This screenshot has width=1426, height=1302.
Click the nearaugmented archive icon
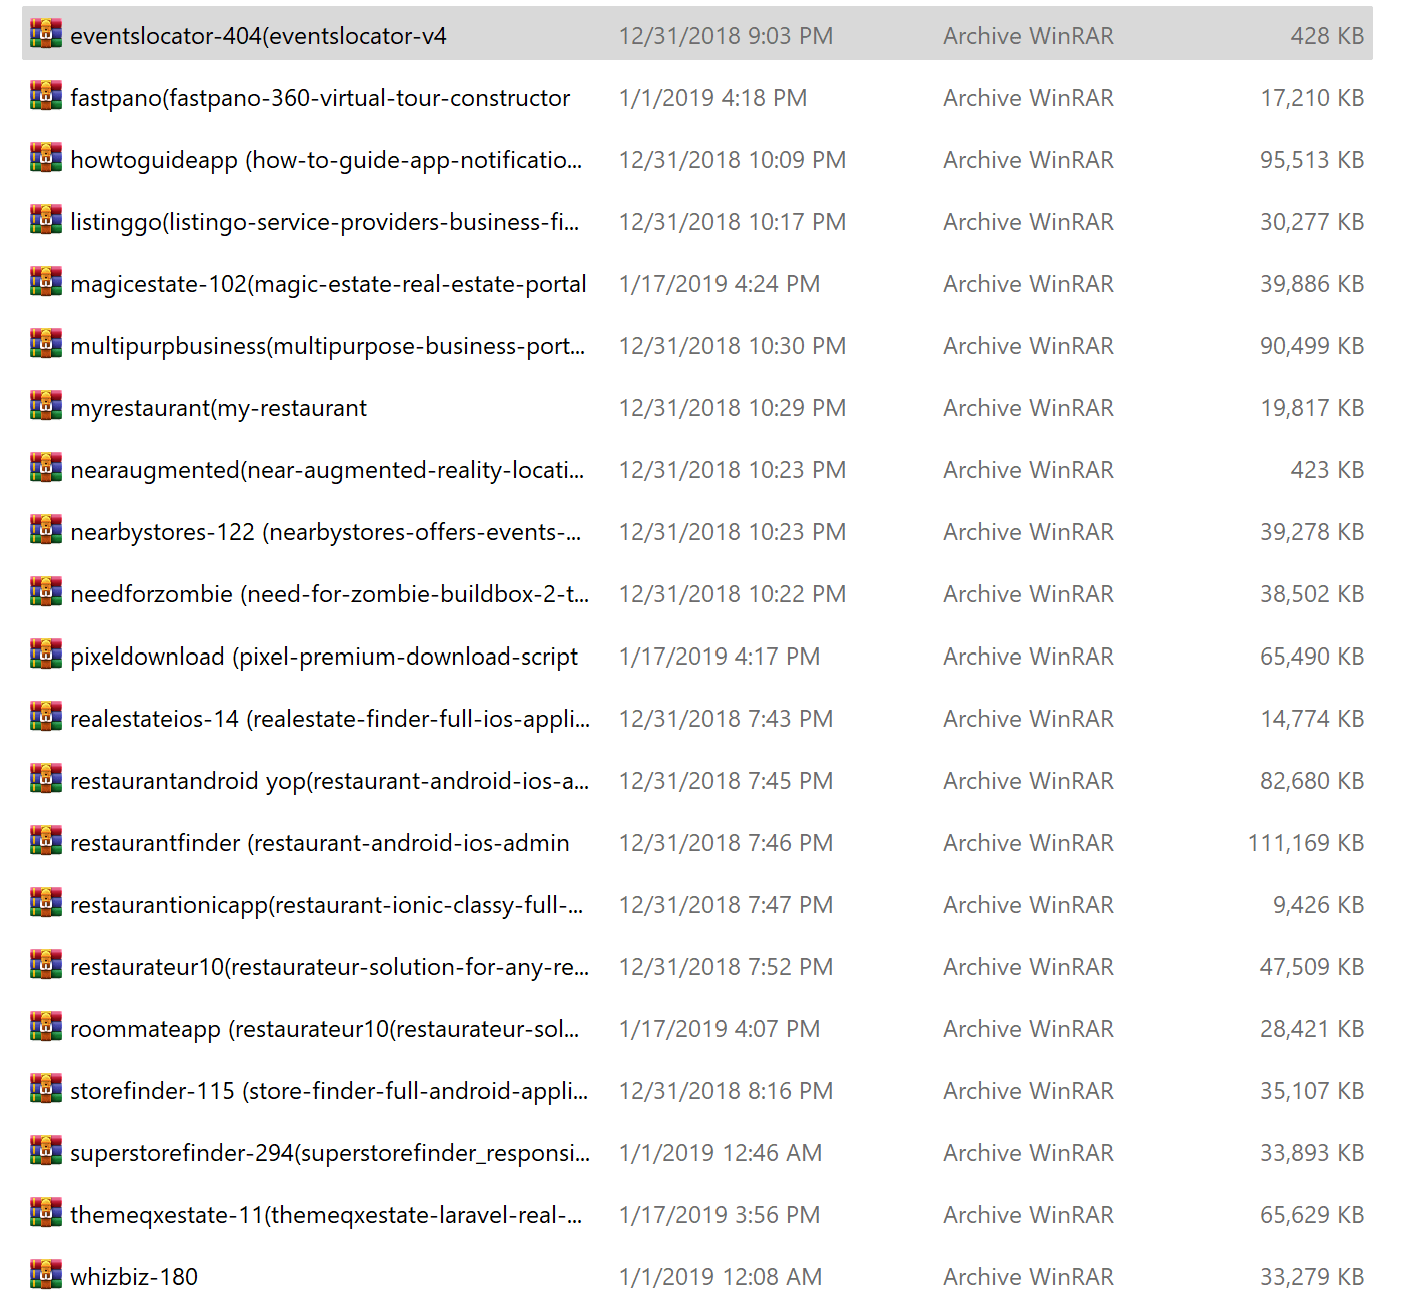(46, 468)
